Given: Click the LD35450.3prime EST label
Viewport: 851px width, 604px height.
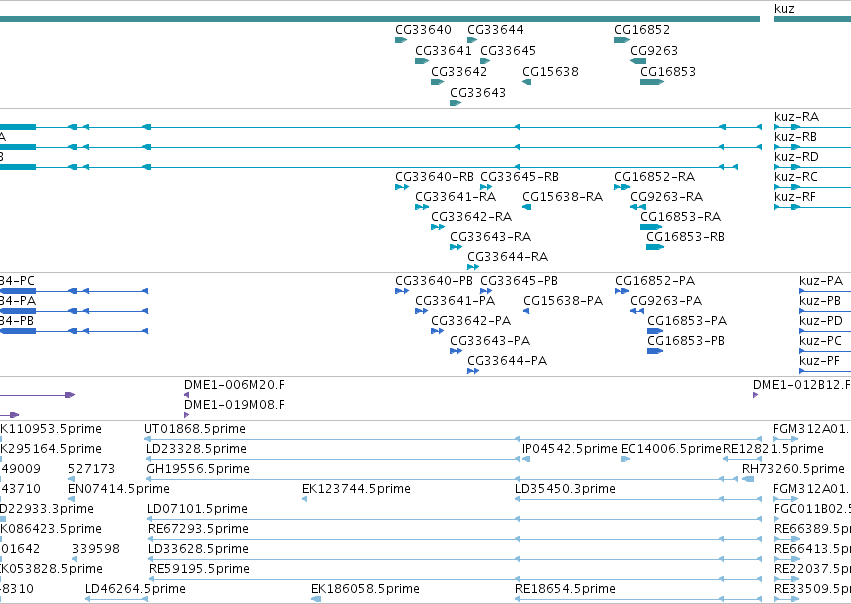Looking at the screenshot, I should point(566,489).
